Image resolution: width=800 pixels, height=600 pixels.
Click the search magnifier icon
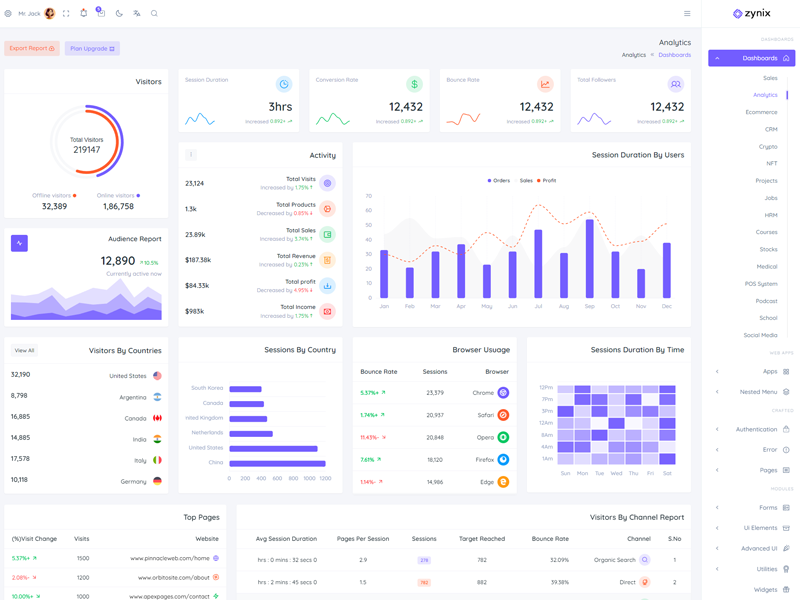(154, 14)
